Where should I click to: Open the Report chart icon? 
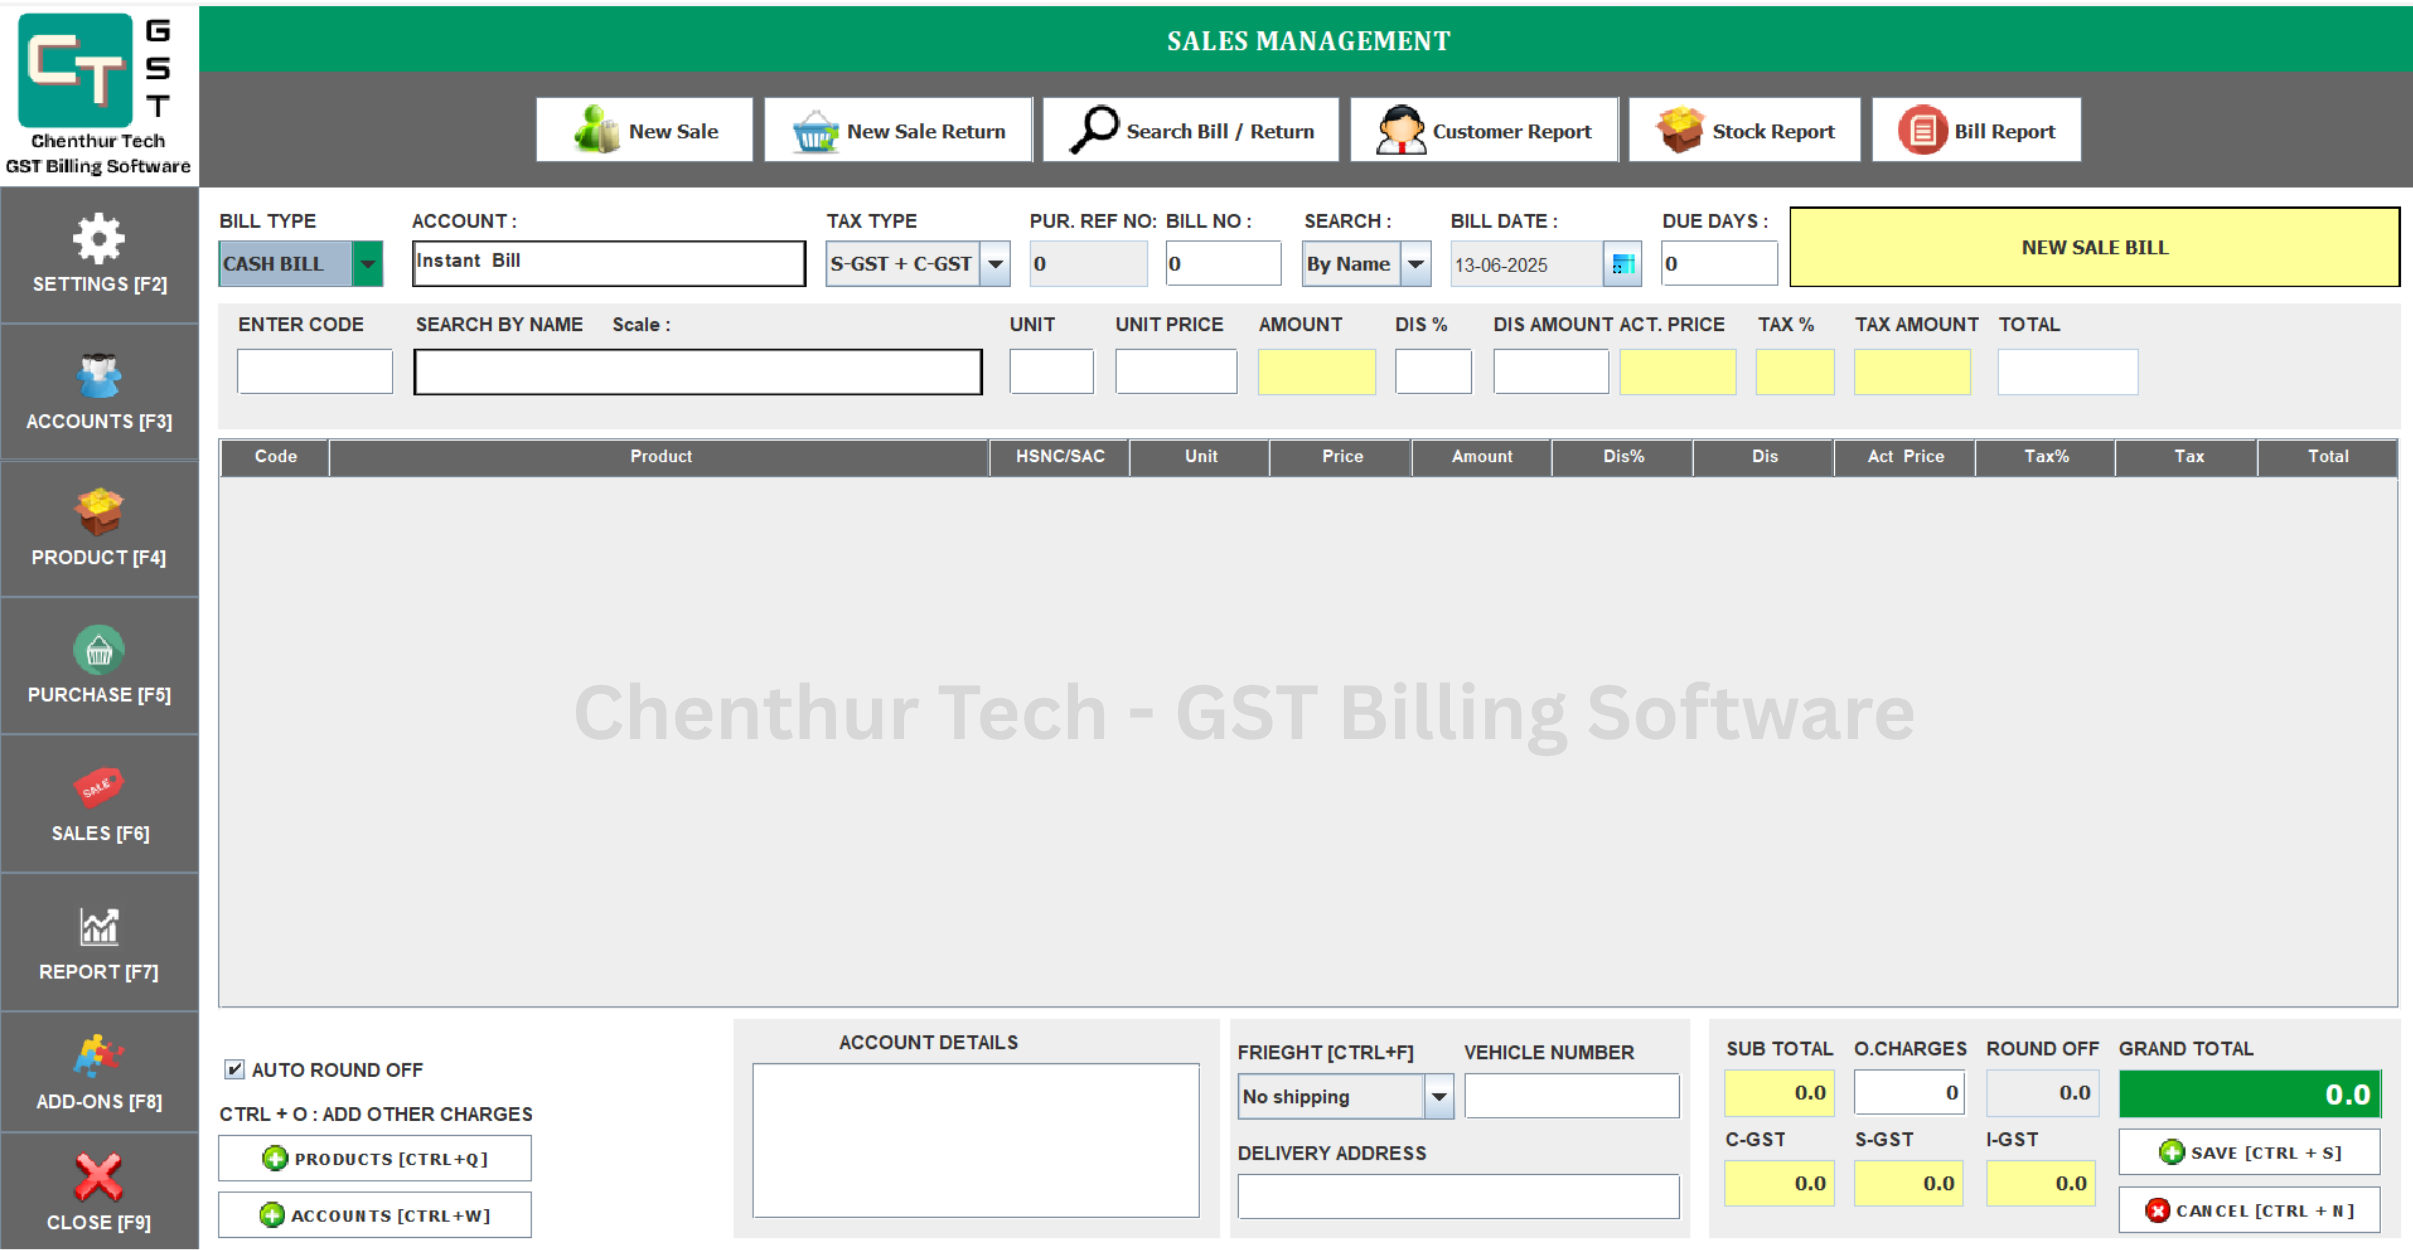click(98, 927)
